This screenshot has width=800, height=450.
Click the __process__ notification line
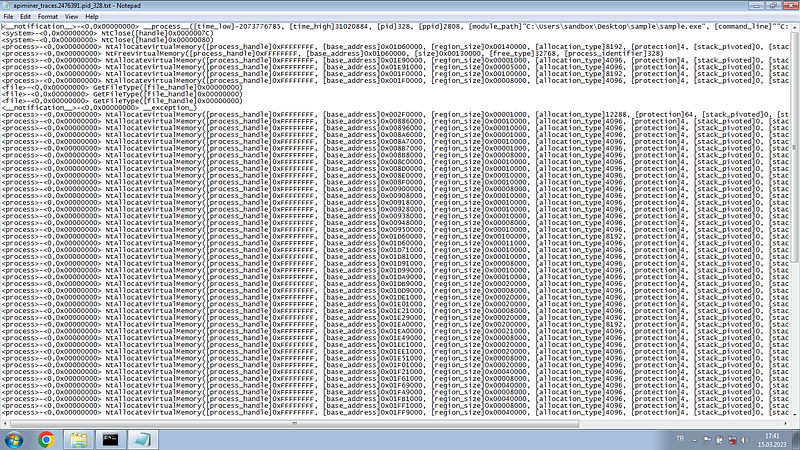coord(395,26)
